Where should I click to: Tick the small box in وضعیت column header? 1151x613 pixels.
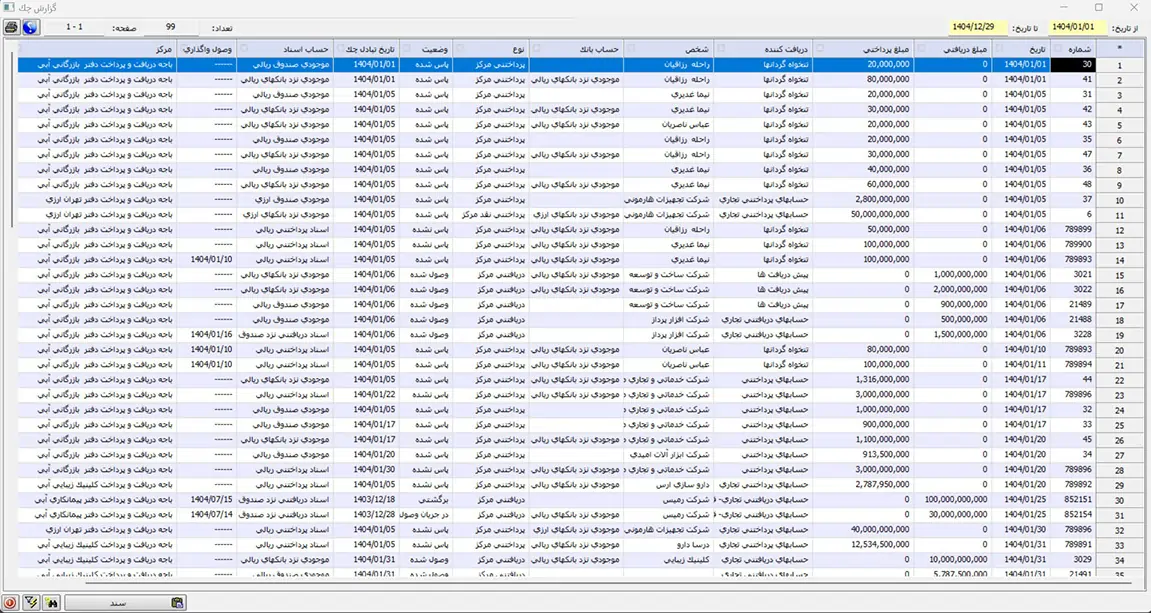click(406, 48)
